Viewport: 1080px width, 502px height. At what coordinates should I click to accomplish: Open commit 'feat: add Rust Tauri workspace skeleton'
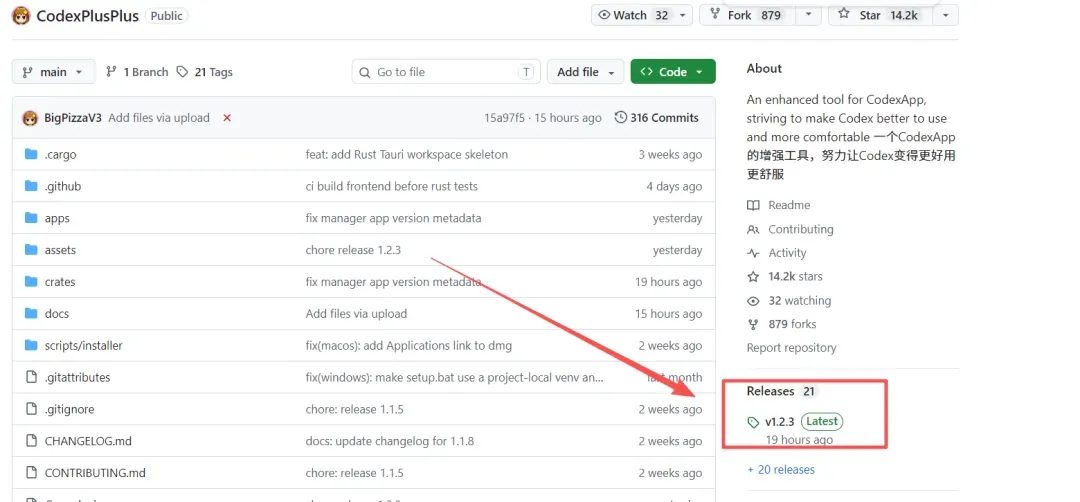(x=406, y=154)
